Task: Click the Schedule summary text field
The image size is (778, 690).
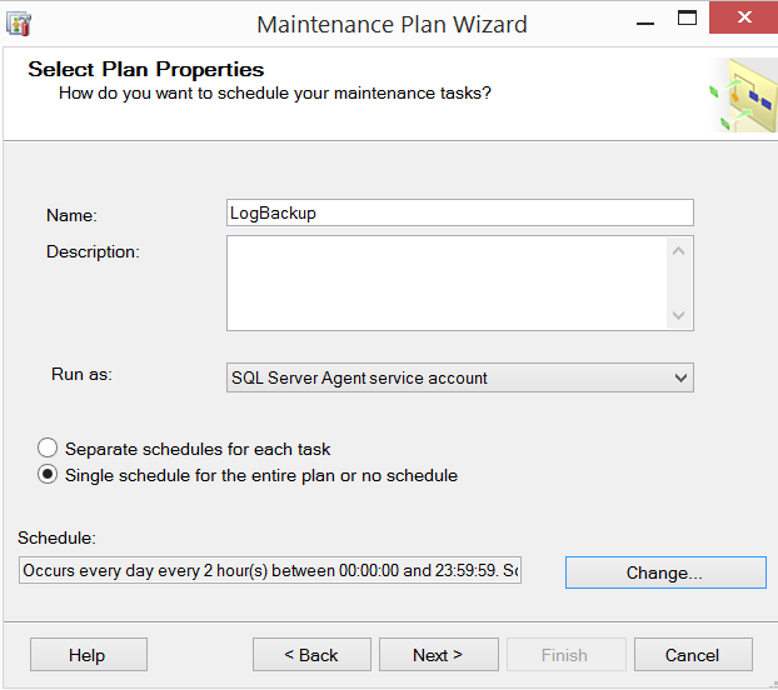Action: (270, 570)
